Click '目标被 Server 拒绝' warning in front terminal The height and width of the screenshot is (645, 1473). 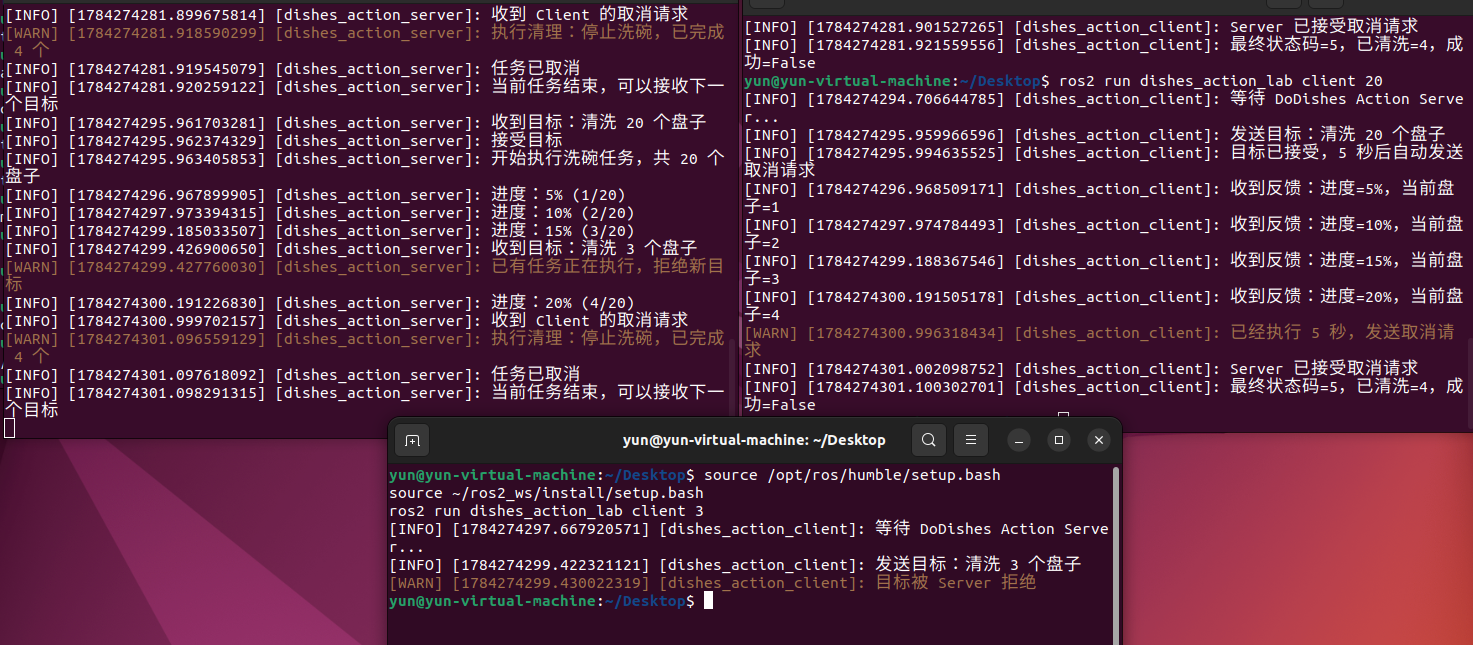coord(955,583)
